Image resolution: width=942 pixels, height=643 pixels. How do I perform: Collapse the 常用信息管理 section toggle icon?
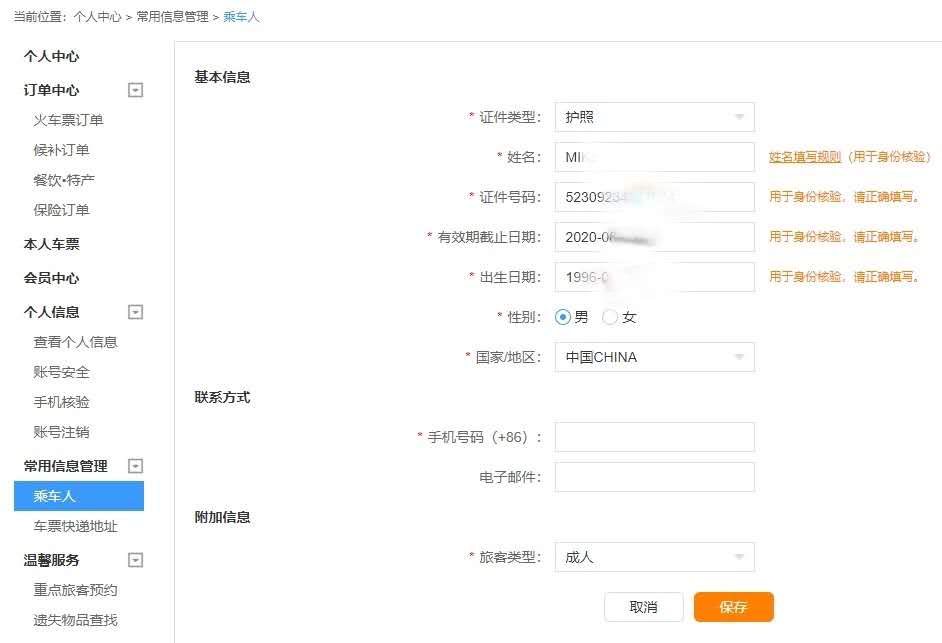136,466
